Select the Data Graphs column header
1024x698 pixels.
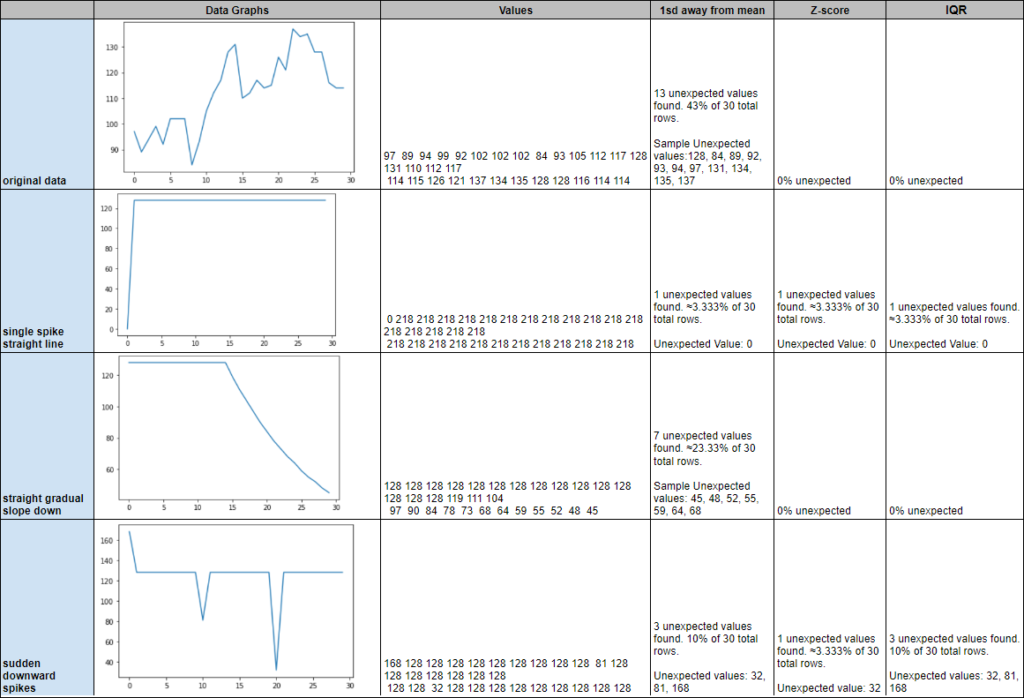coord(237,10)
